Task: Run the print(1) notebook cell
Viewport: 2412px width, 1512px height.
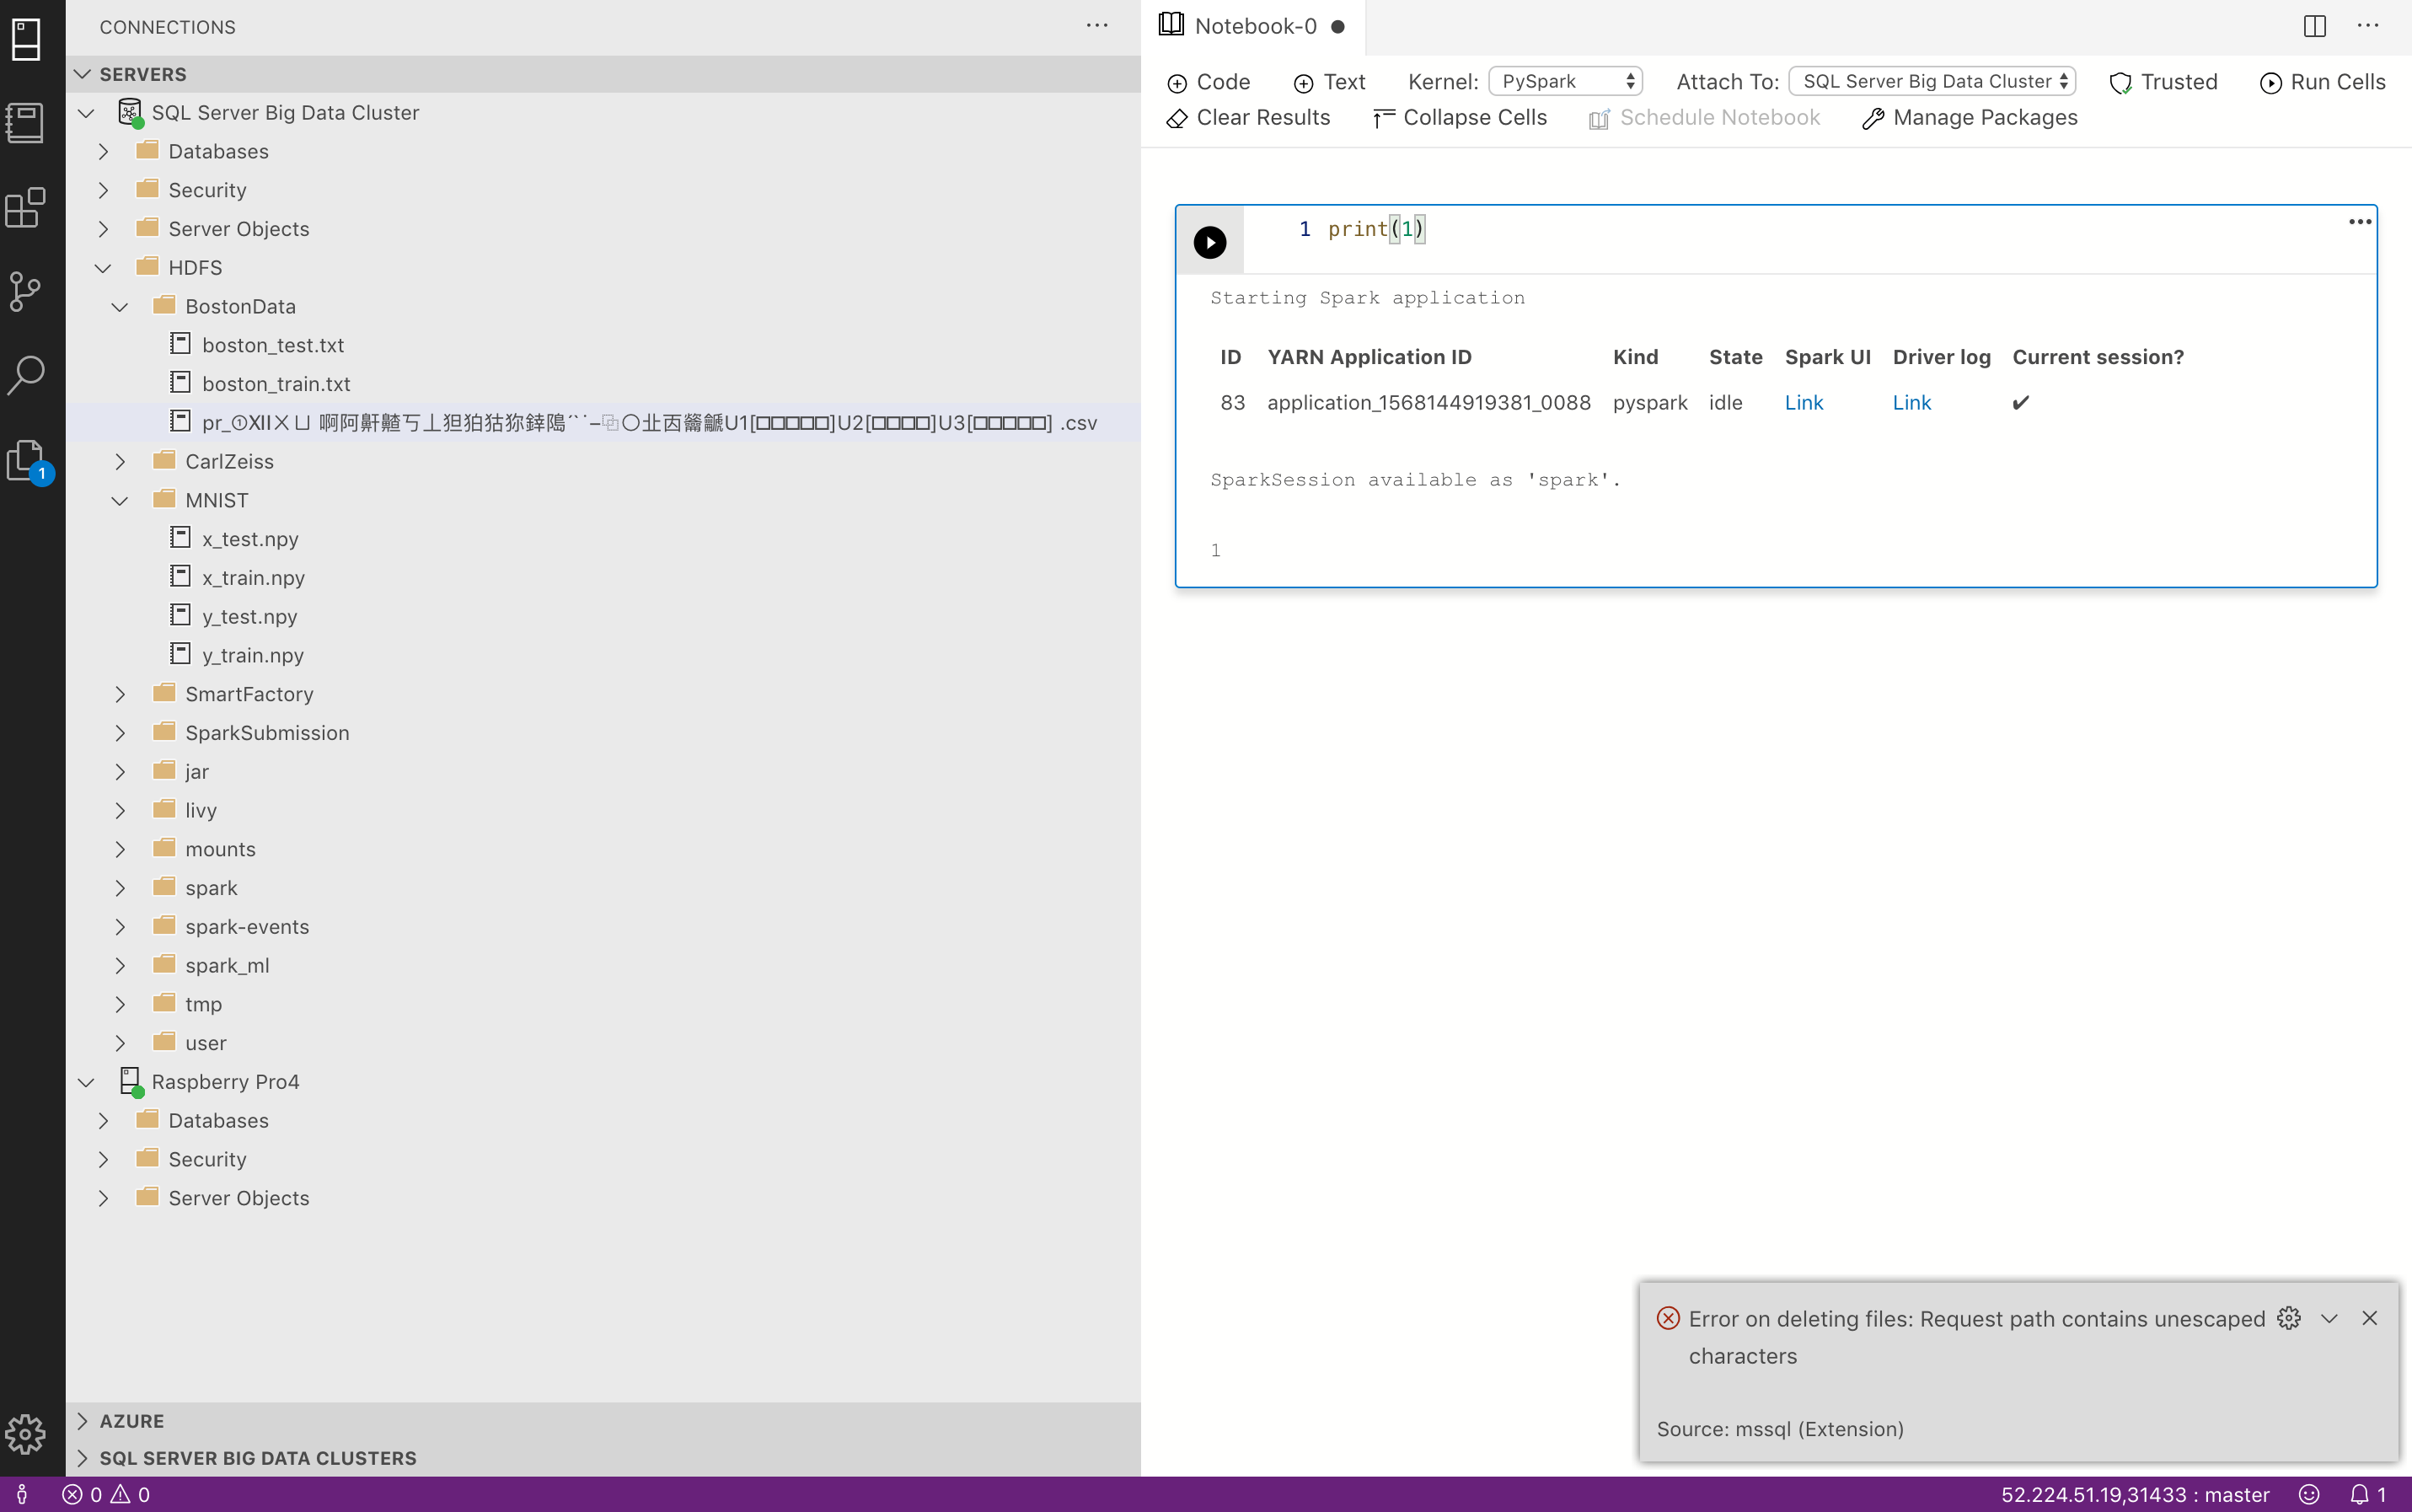Action: tap(1210, 242)
